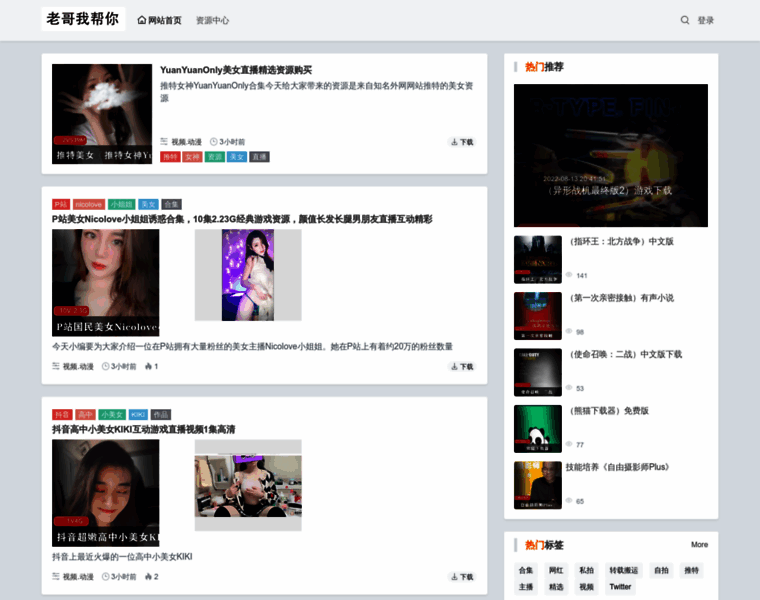Click the fire icon in the second post
The width and height of the screenshot is (760, 600).
[148, 367]
